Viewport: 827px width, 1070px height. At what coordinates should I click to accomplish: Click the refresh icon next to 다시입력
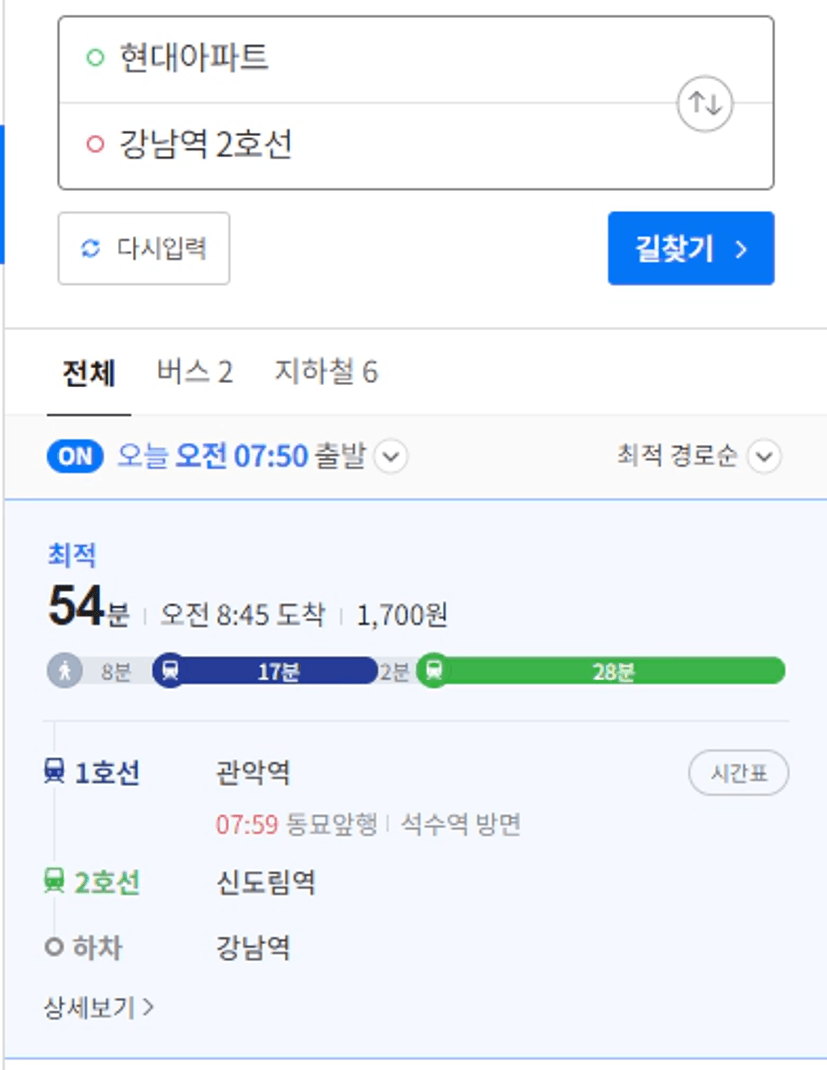pos(91,248)
